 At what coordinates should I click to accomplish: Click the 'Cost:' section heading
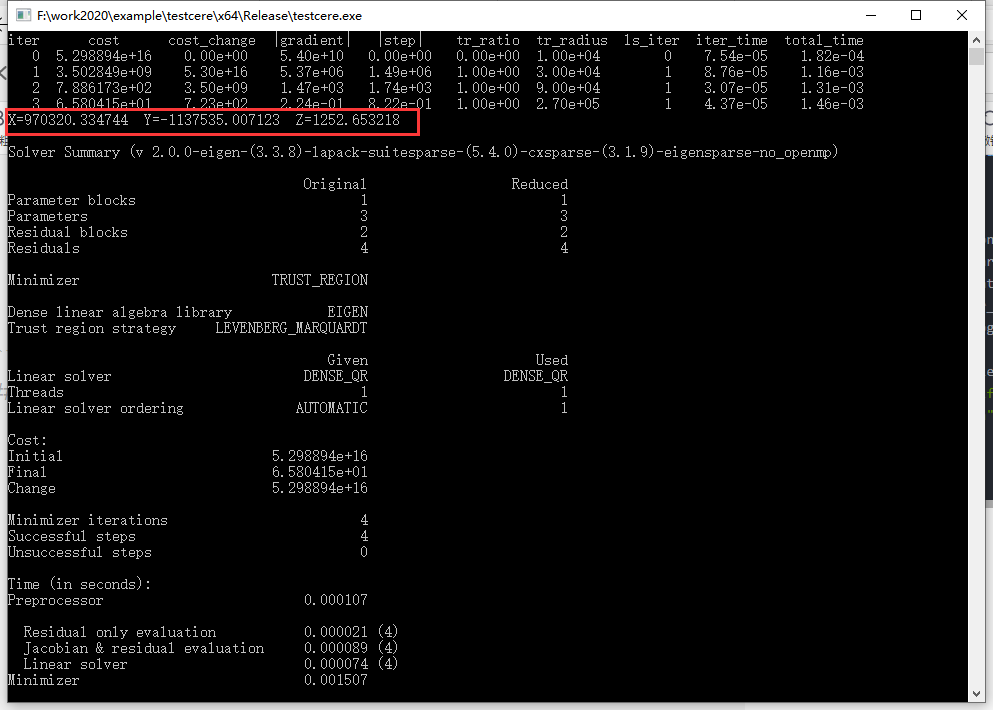point(27,440)
